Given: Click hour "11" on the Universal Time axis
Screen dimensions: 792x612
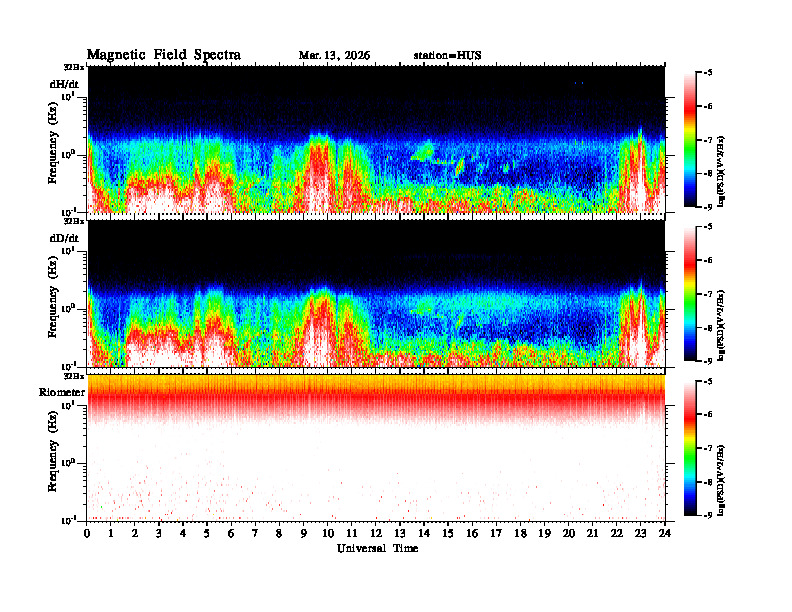Looking at the screenshot, I should (352, 534).
